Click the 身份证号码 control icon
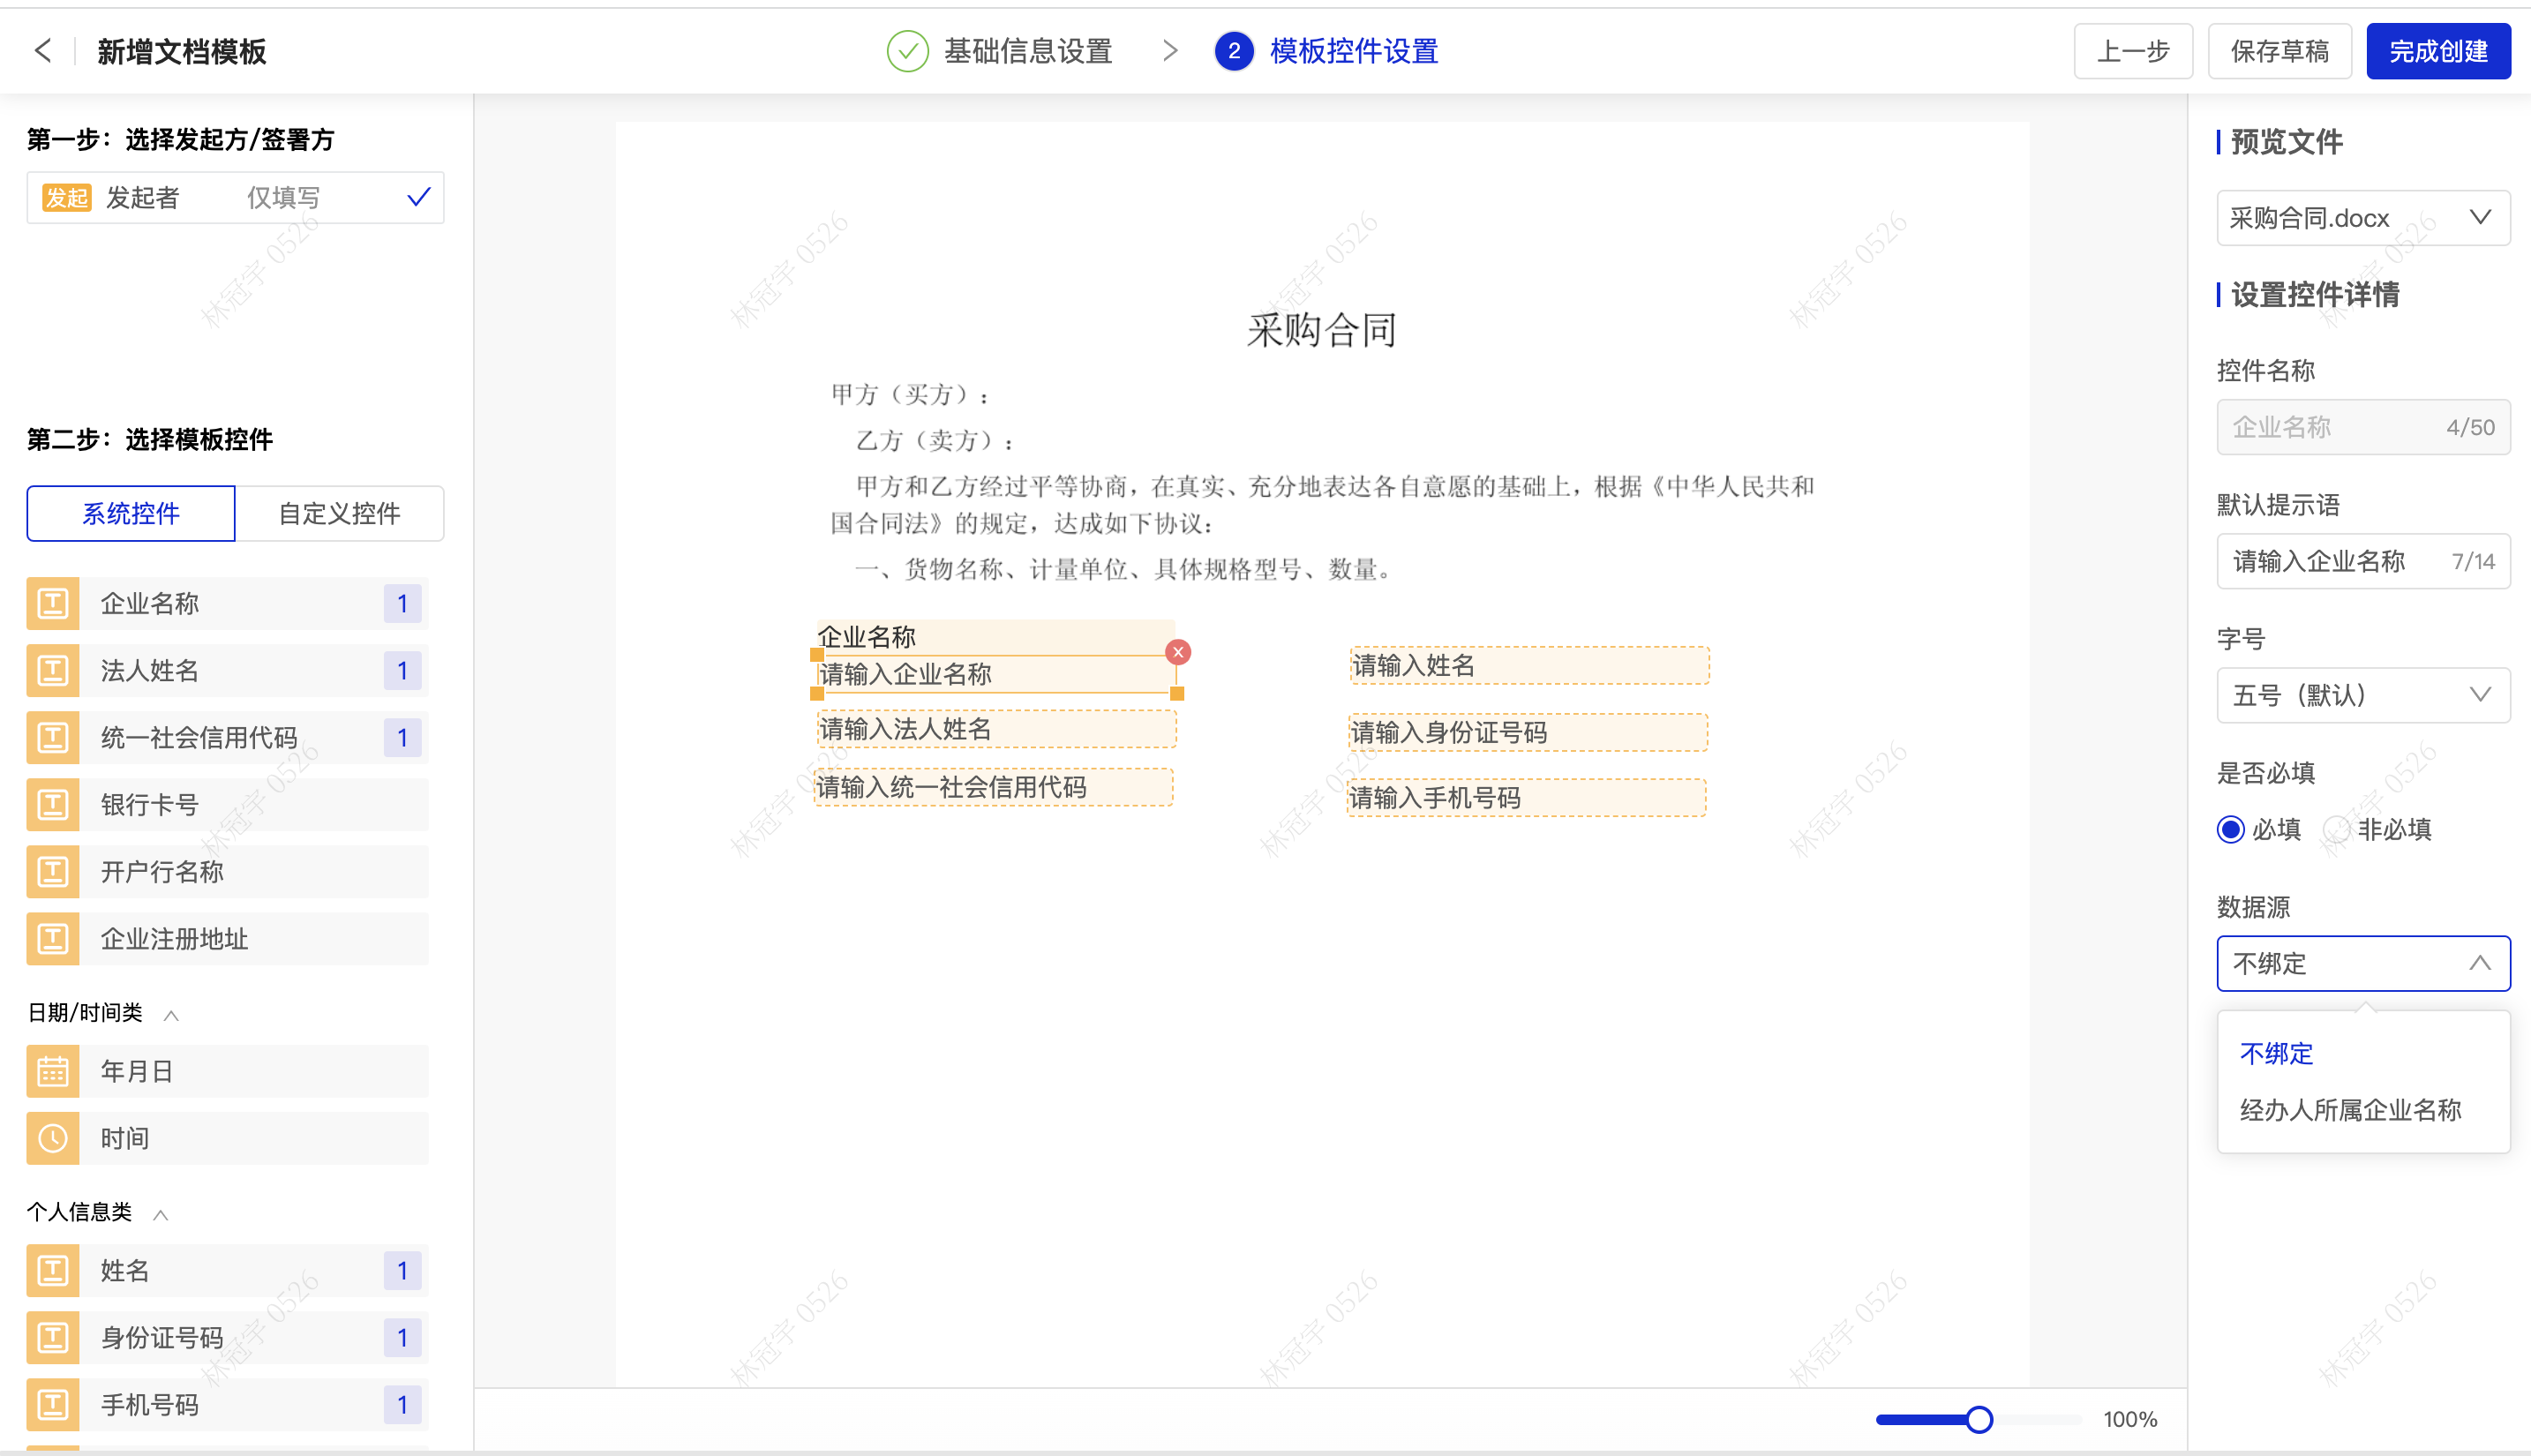 point(53,1338)
